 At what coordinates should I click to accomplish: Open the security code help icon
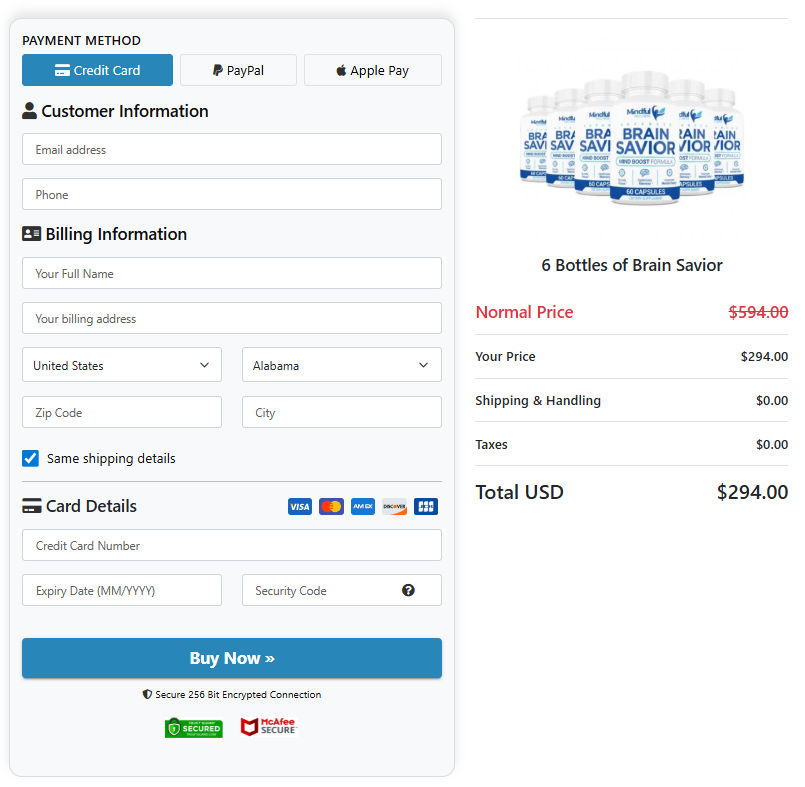408,590
